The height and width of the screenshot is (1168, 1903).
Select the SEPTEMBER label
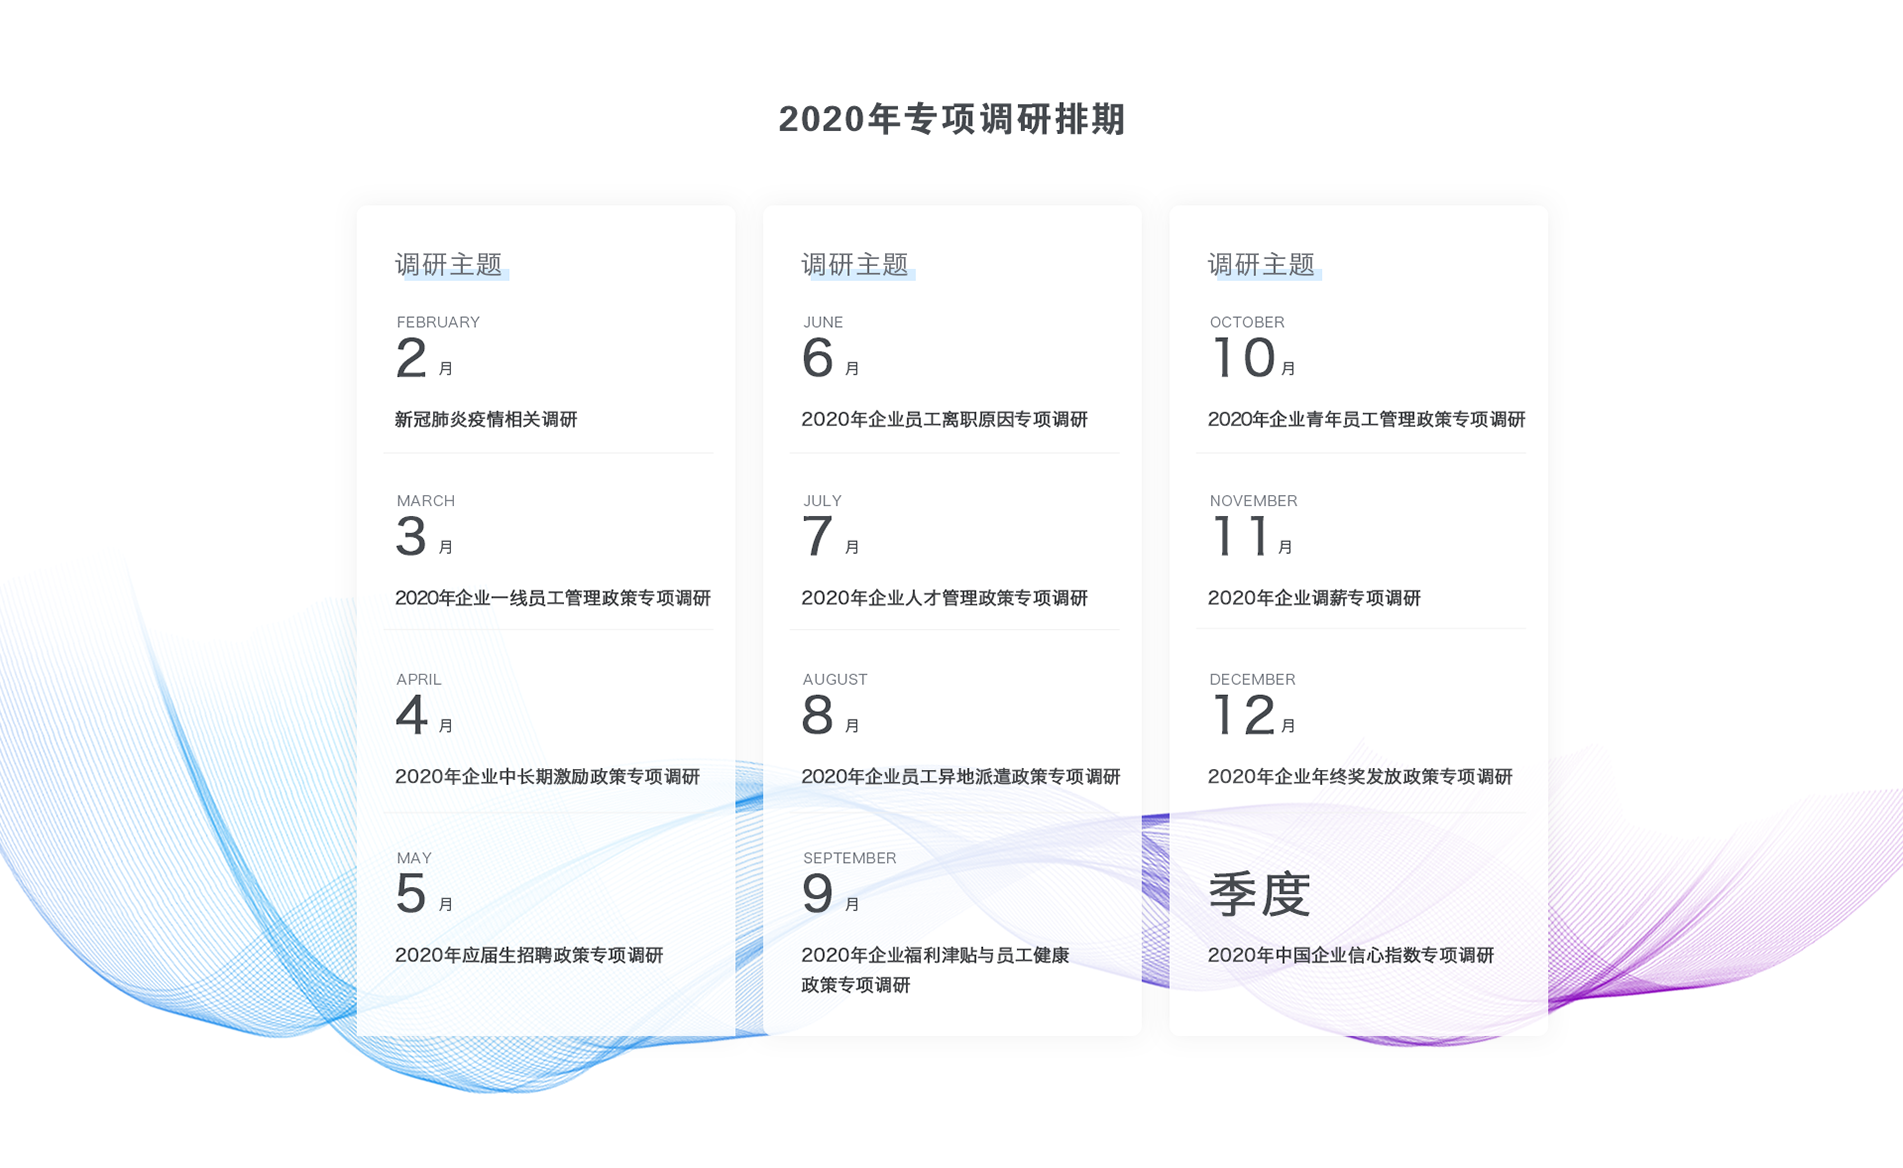[850, 858]
